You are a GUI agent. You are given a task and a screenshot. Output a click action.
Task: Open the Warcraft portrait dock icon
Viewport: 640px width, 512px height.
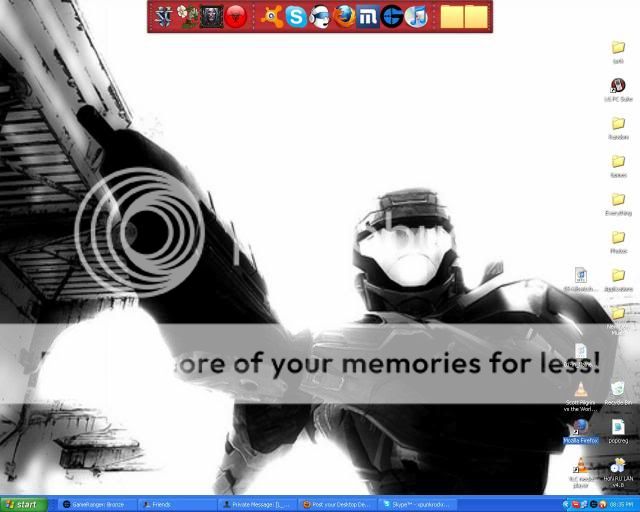click(x=212, y=16)
